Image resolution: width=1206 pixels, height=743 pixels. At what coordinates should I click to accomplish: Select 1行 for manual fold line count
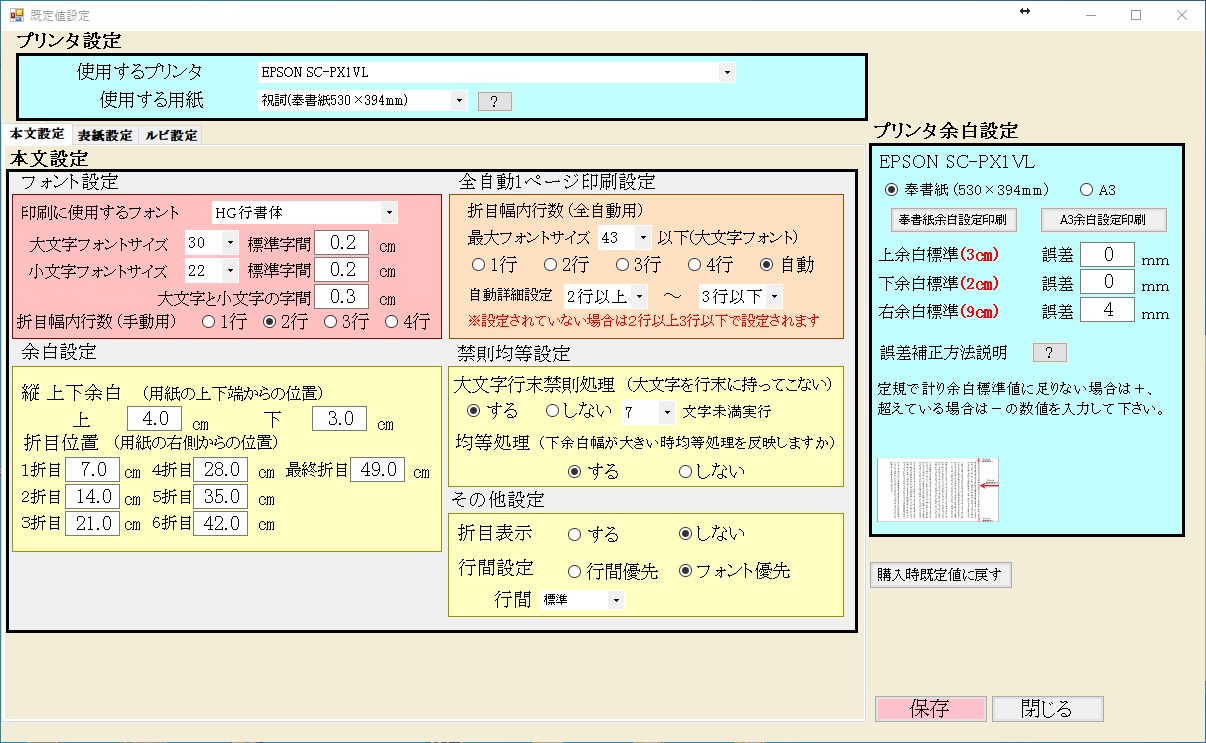[x=226, y=322]
